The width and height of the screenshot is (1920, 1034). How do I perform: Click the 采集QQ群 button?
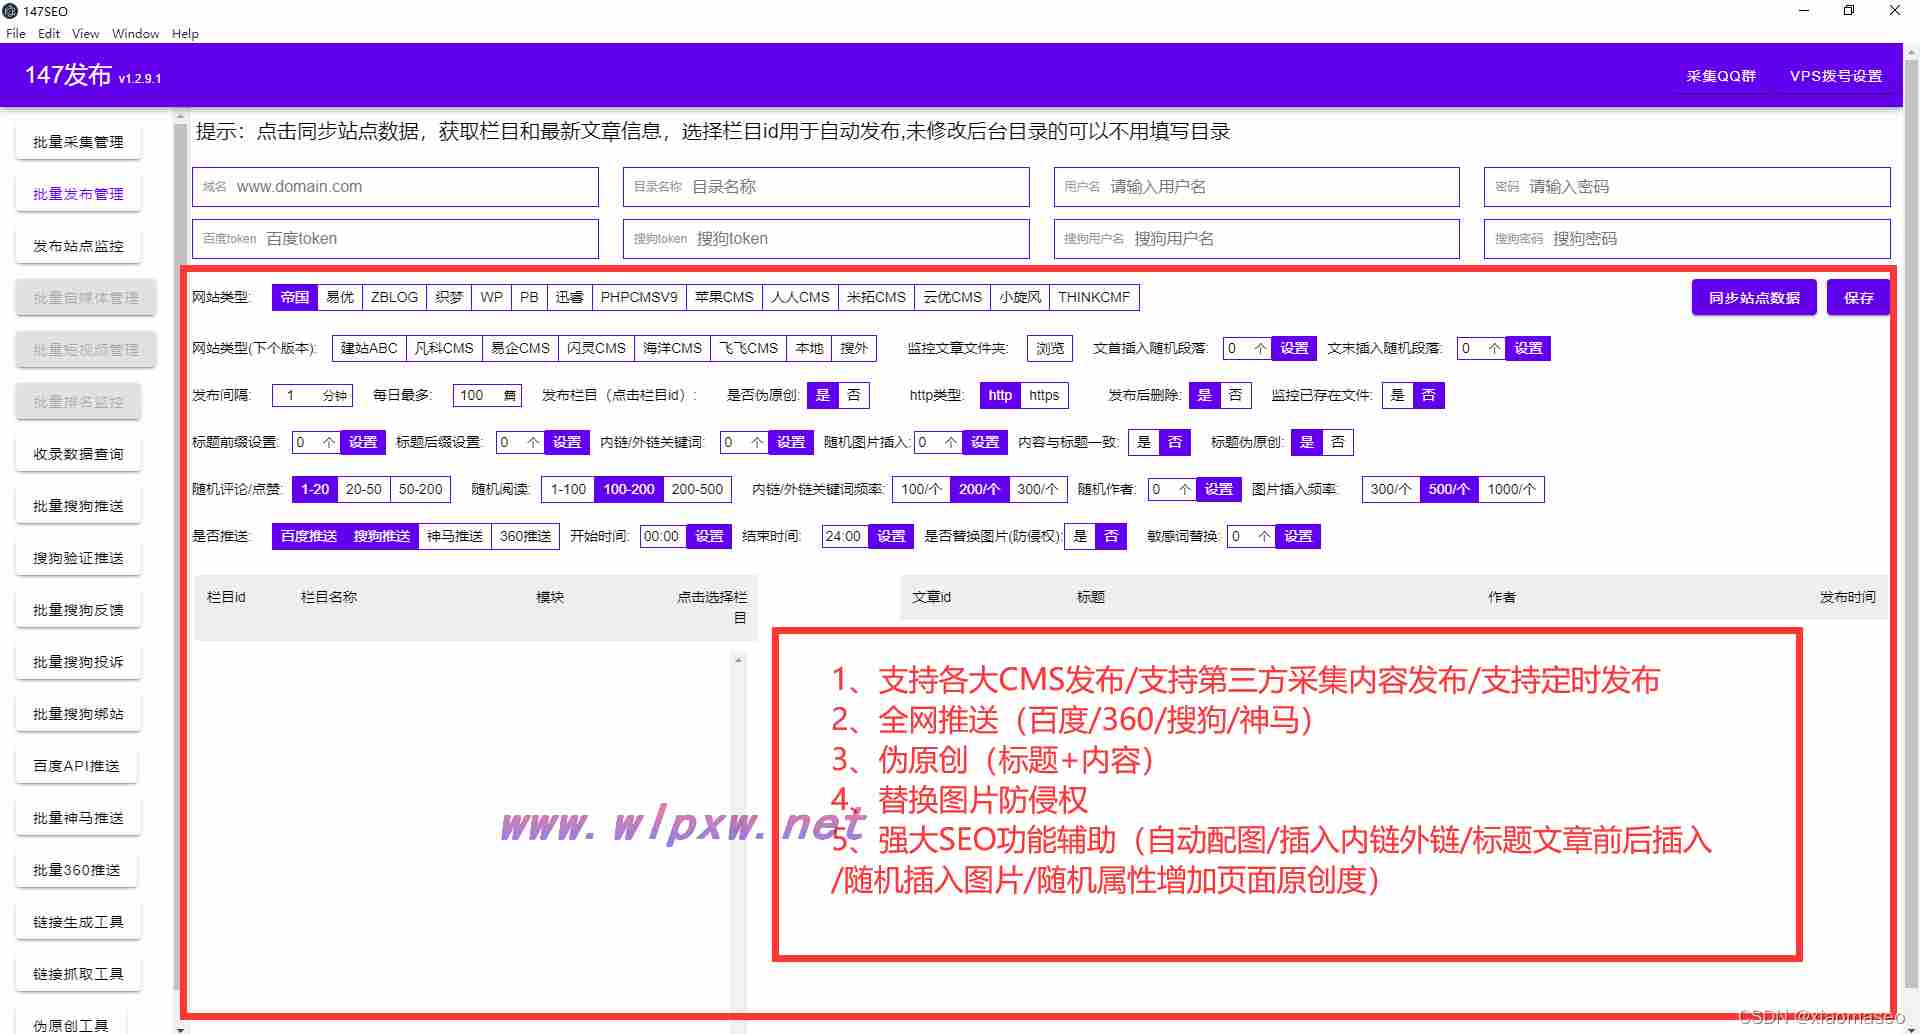(1721, 76)
